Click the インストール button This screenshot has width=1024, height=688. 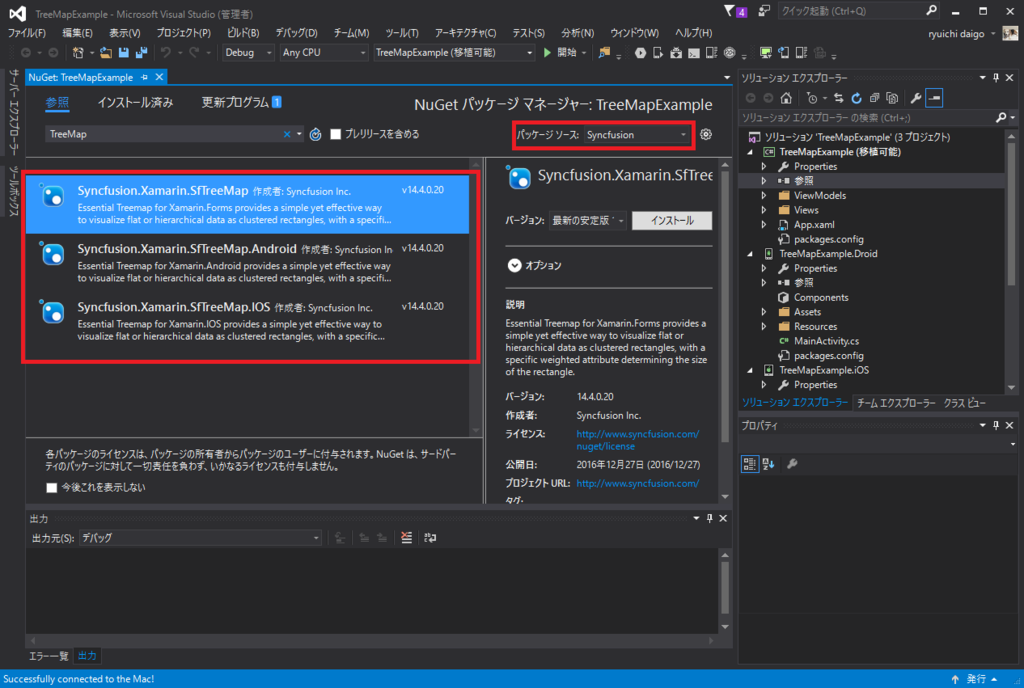point(672,221)
